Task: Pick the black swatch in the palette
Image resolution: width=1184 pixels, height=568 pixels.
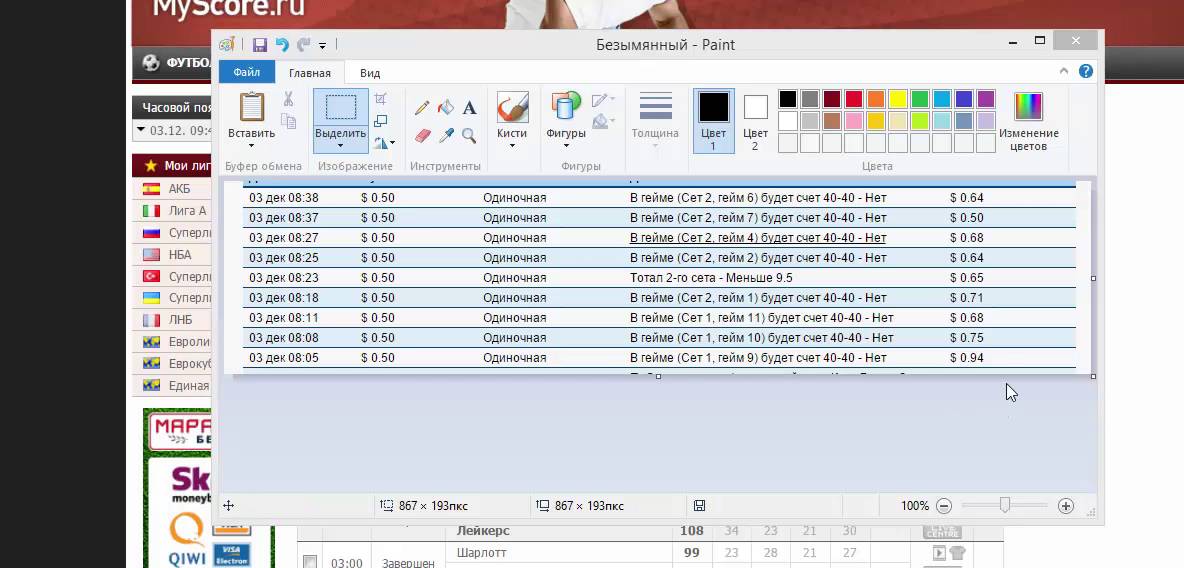Action: [x=788, y=99]
